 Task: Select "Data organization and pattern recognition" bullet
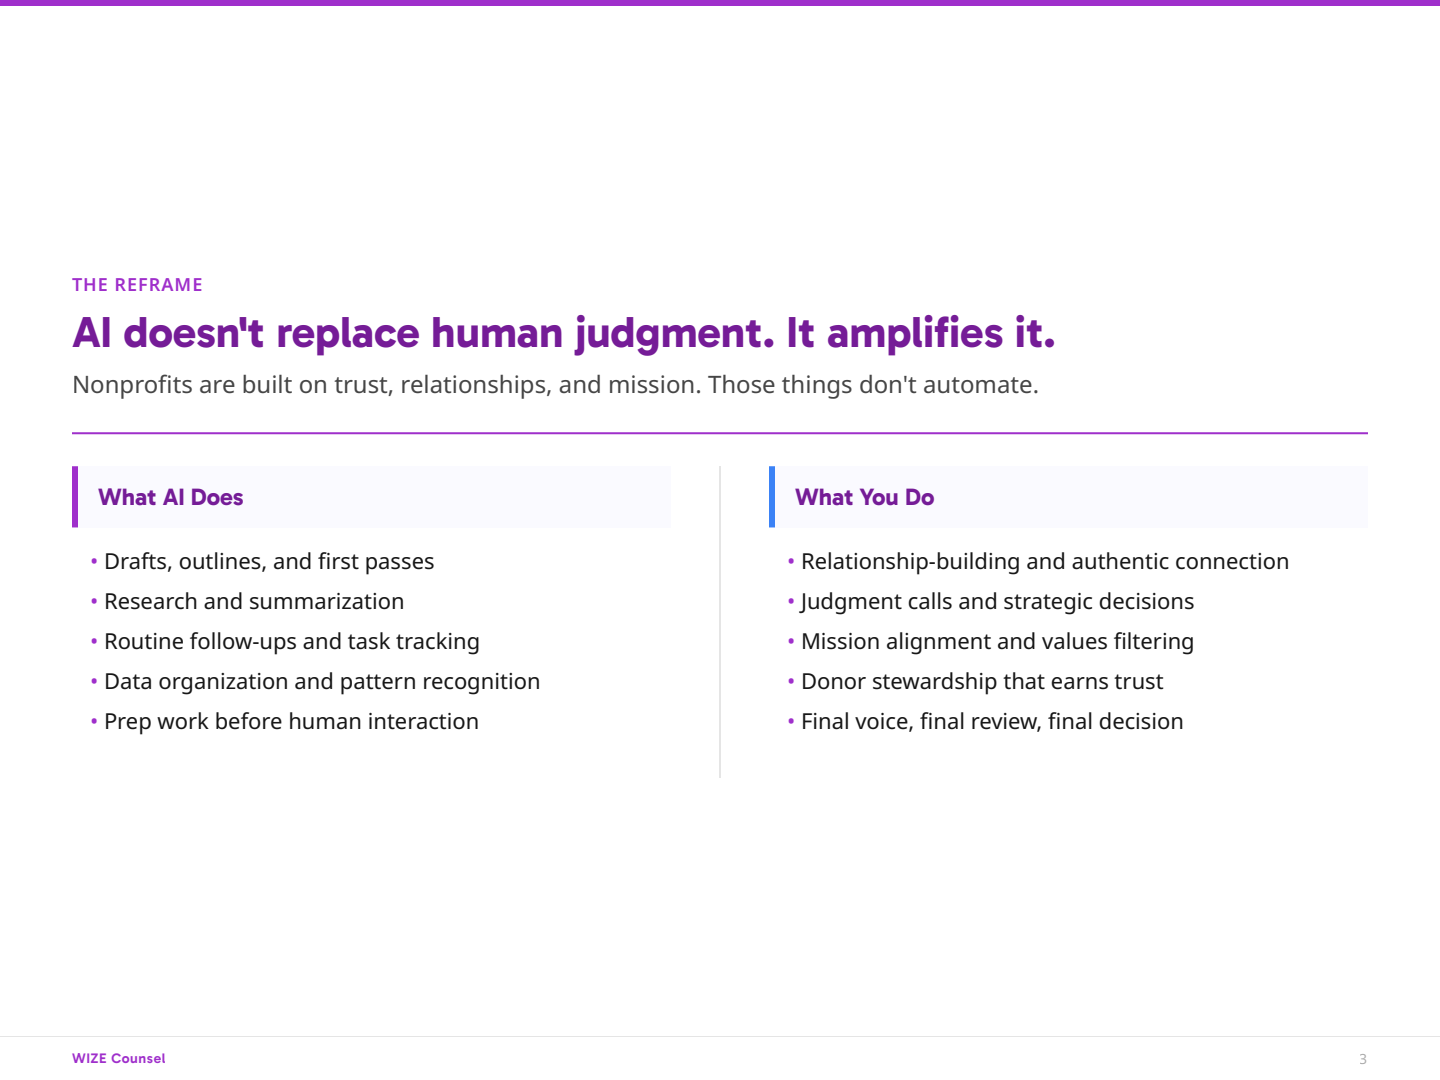click(321, 682)
